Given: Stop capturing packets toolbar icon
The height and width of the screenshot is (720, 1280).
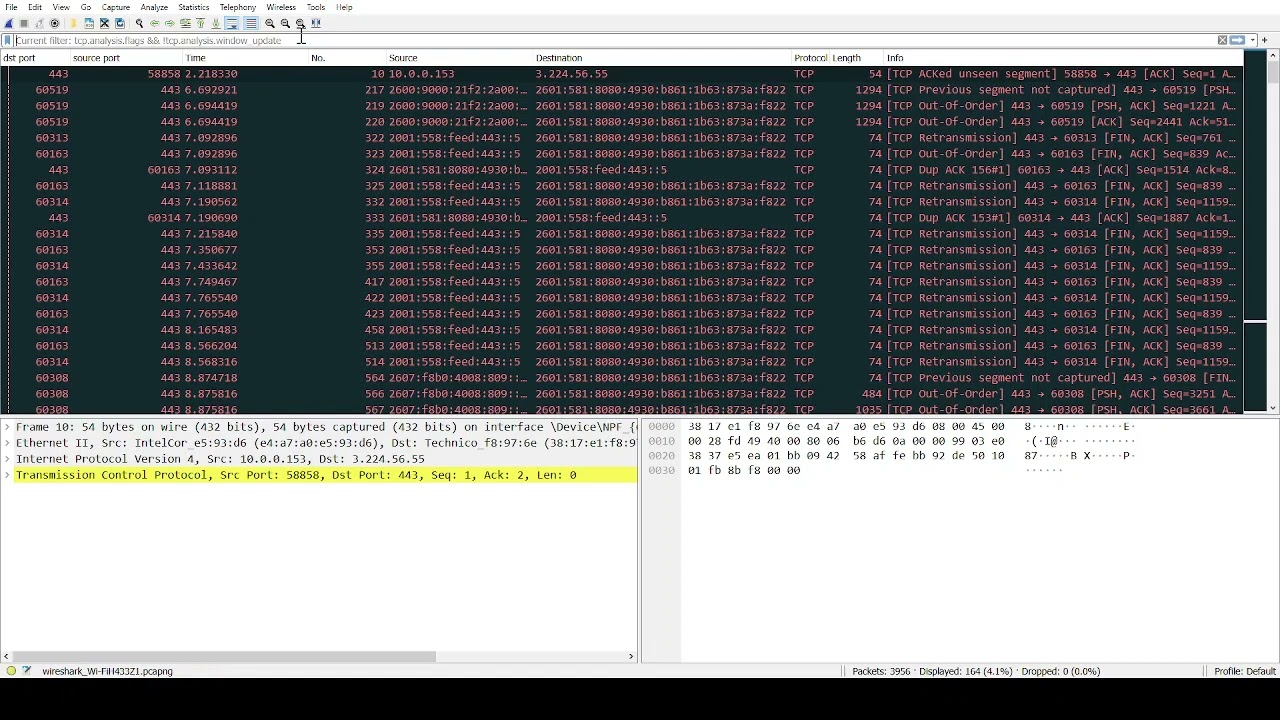Looking at the screenshot, I should point(24,23).
